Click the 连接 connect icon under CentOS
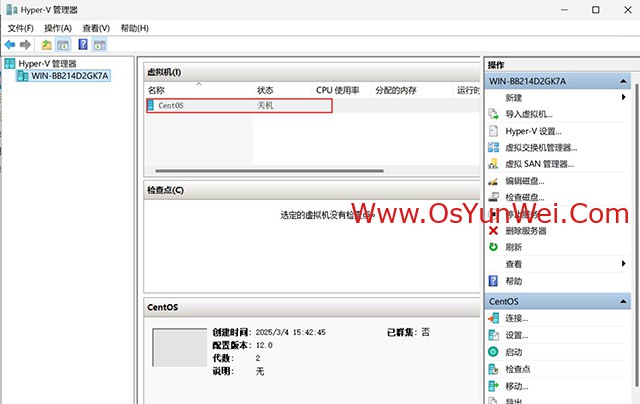 (493, 318)
